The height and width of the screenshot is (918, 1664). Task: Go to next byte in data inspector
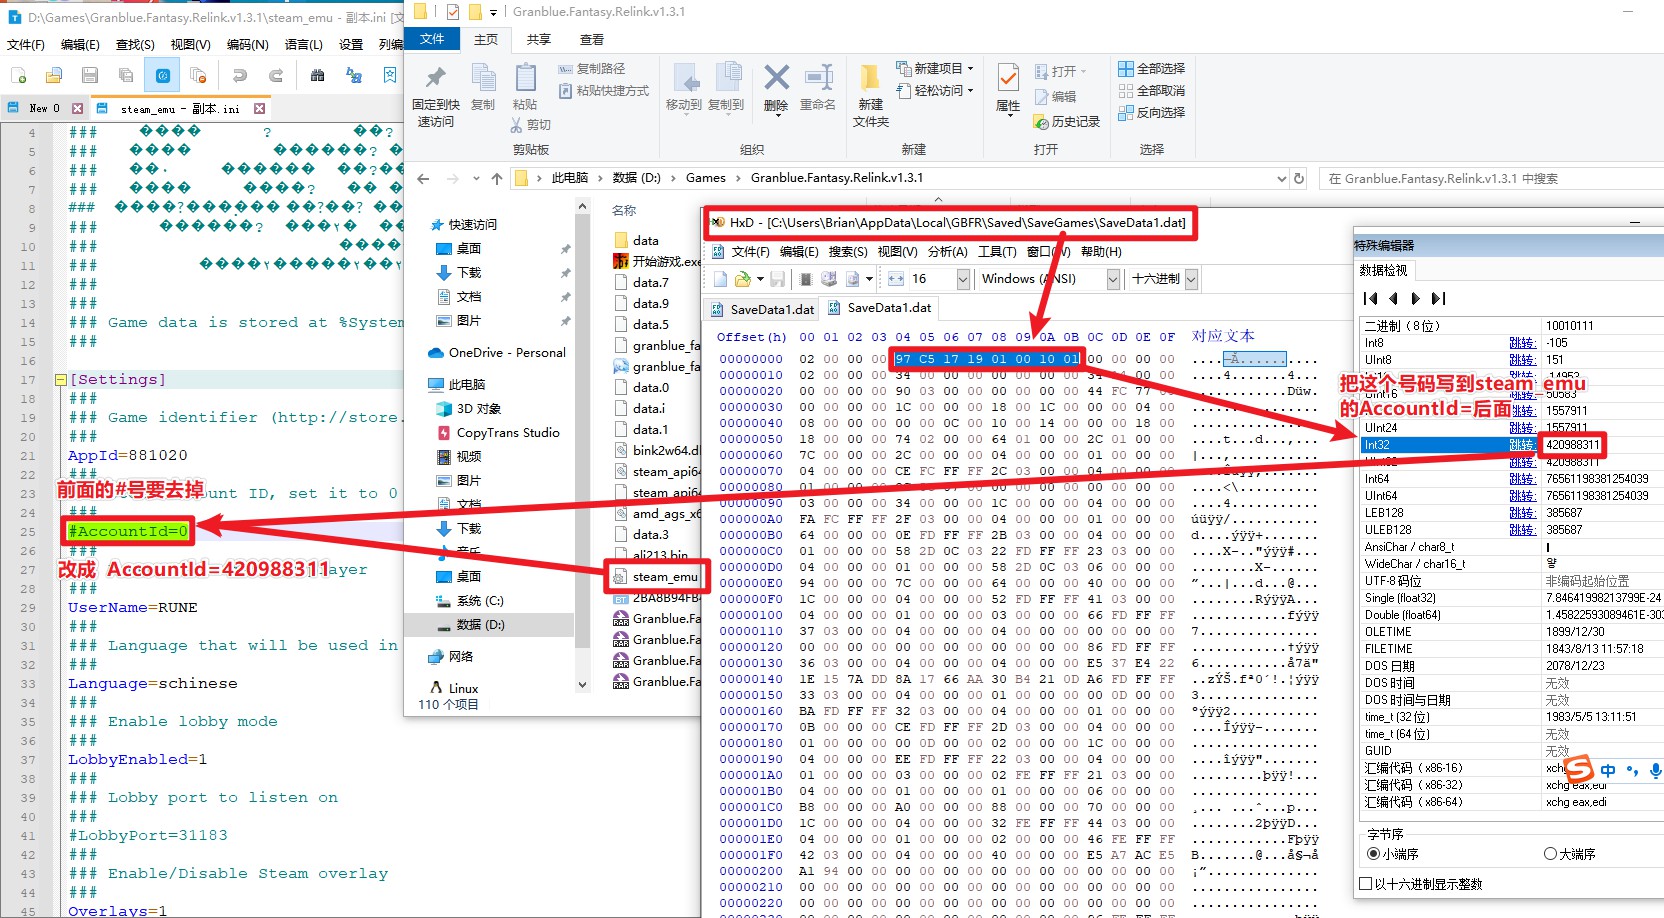tap(1415, 298)
